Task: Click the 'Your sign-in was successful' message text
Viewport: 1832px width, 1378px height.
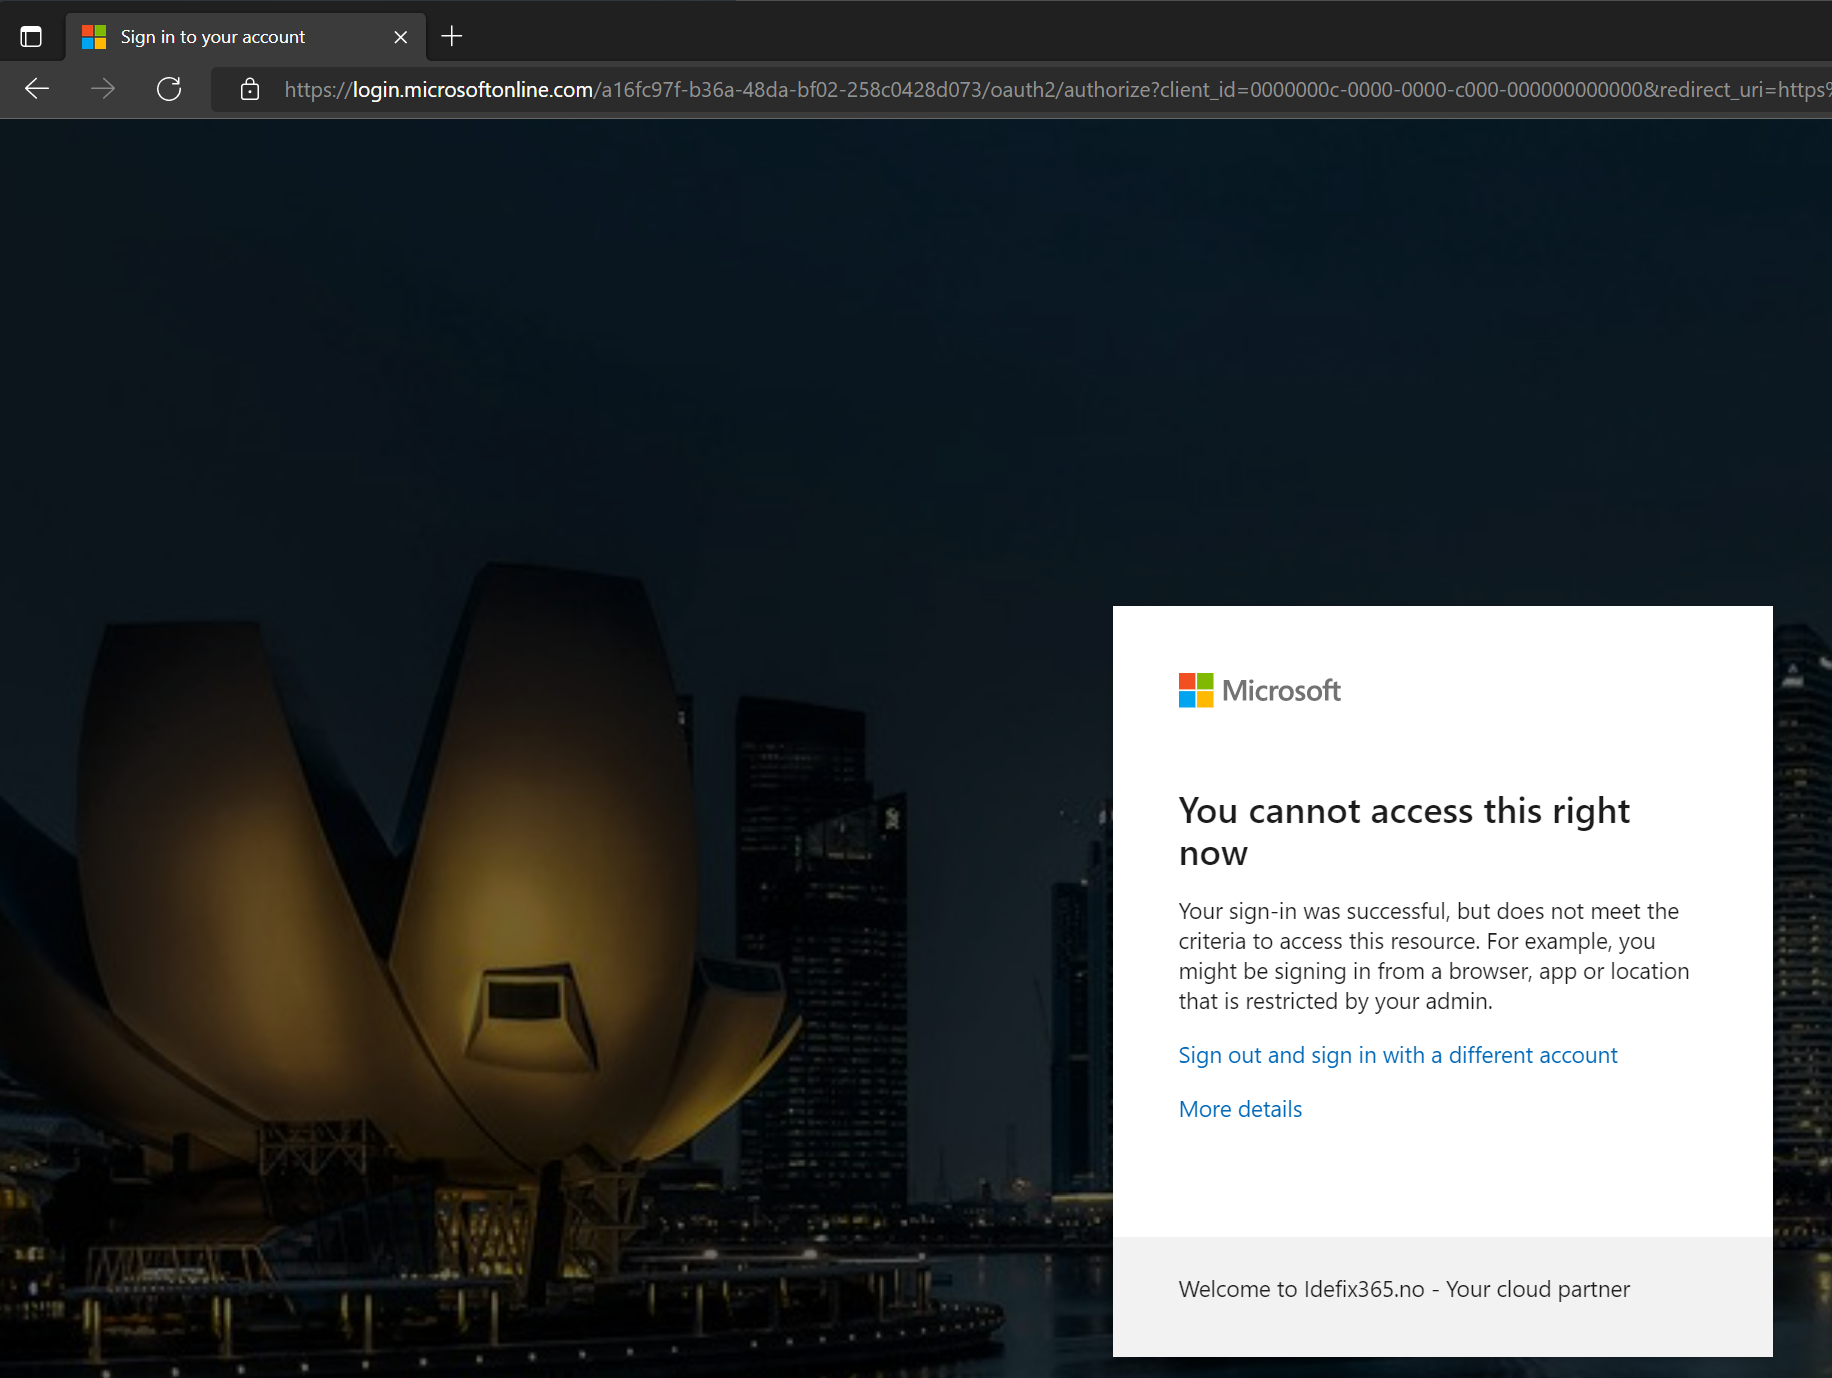Action: coord(1434,956)
